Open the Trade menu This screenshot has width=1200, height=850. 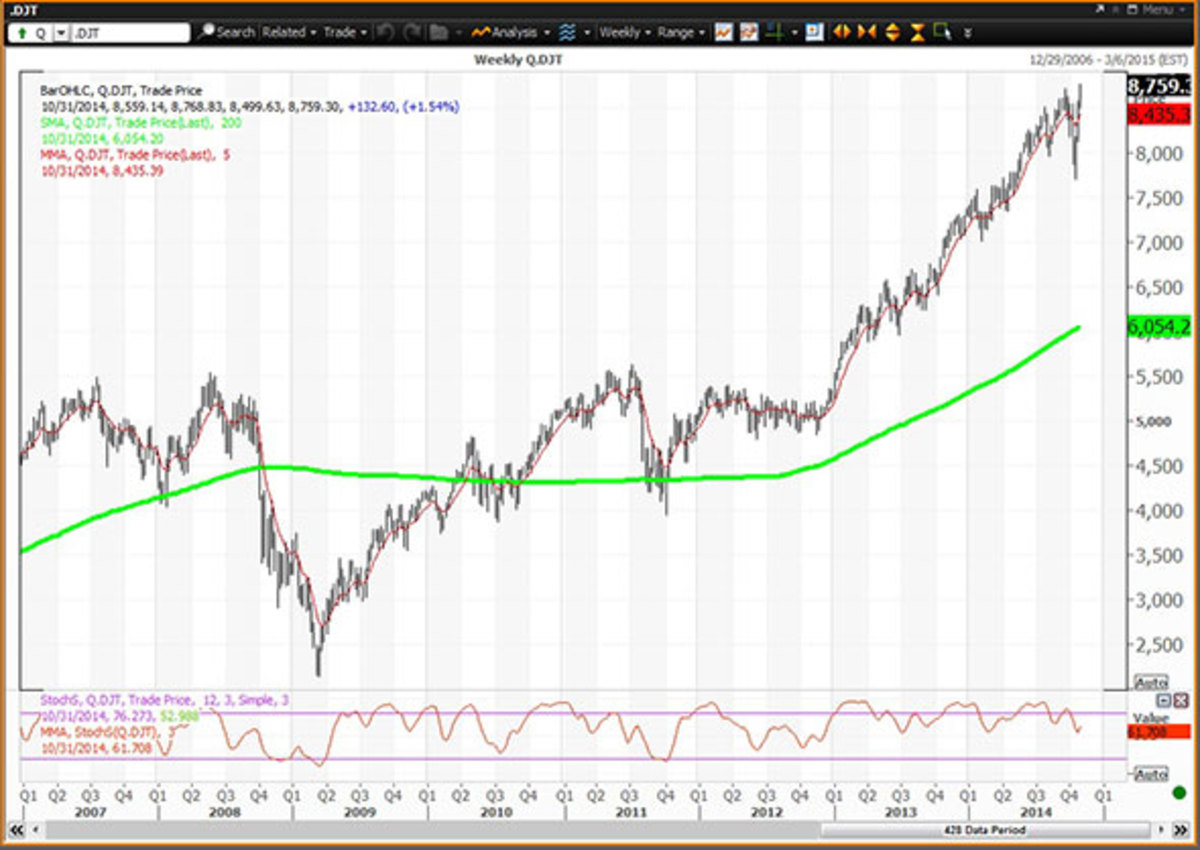[x=345, y=32]
